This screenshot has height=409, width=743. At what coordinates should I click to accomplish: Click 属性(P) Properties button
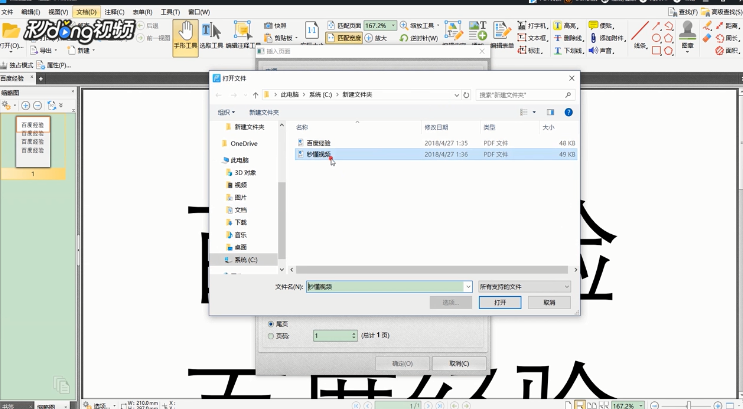point(54,65)
